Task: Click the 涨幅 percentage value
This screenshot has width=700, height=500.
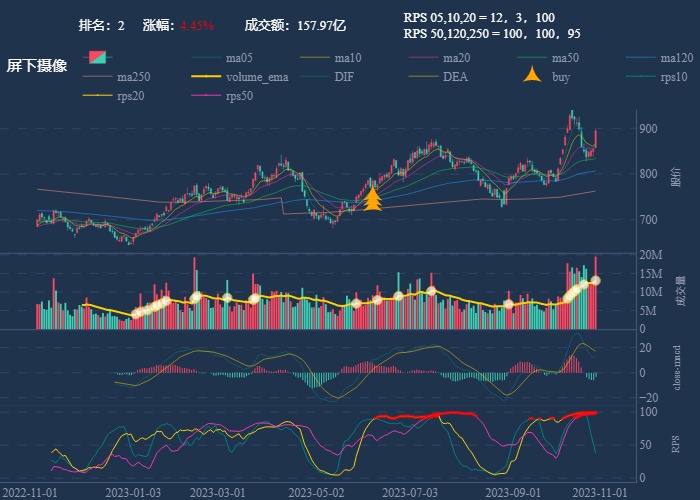Action: [x=197, y=25]
